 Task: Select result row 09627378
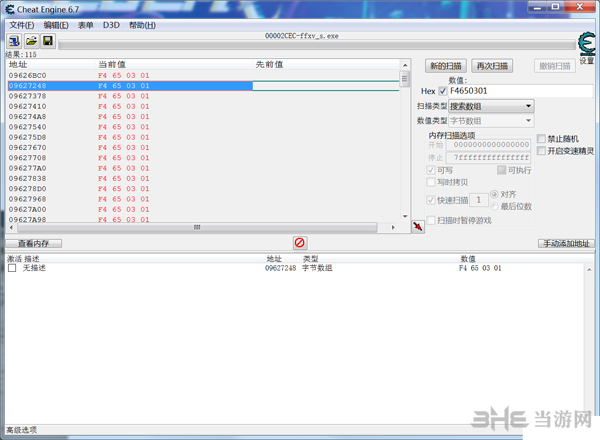click(203, 96)
